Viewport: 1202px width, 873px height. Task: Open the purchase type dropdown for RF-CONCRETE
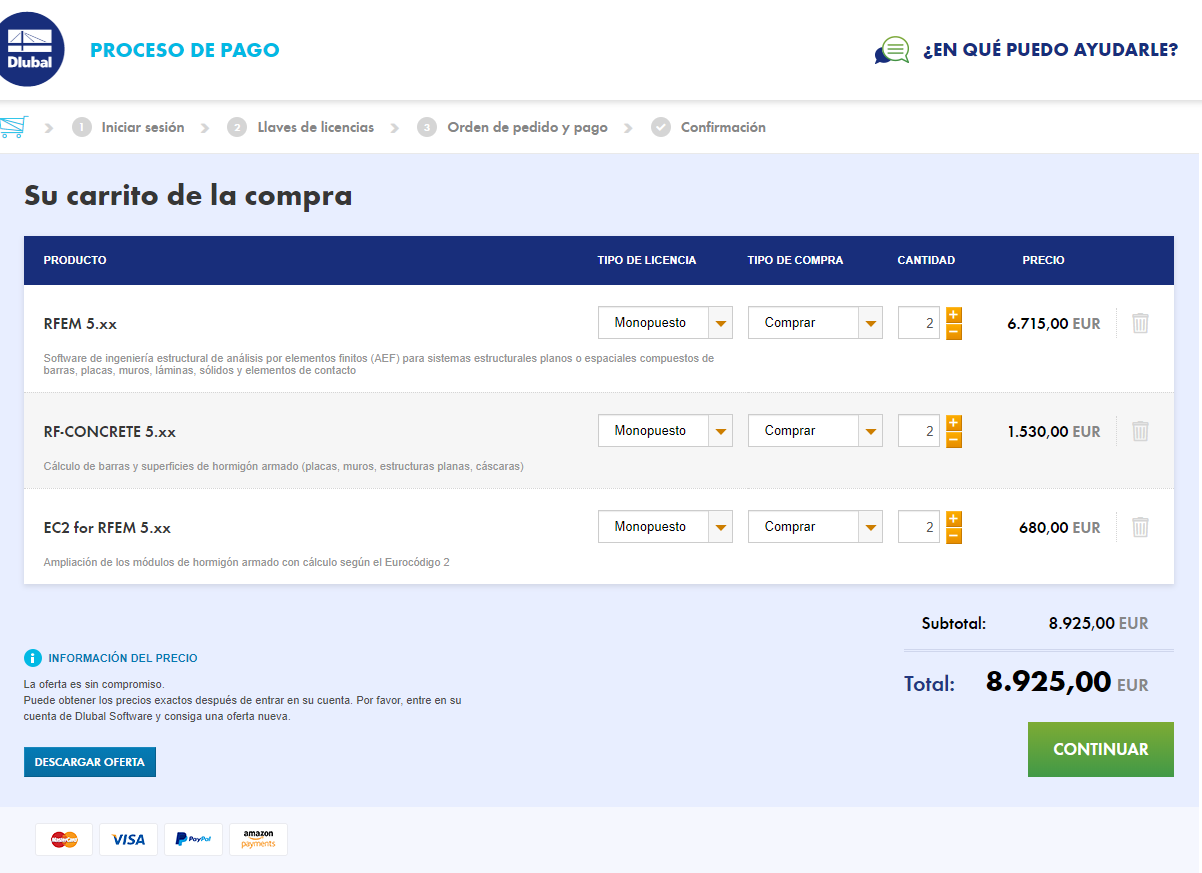815,430
